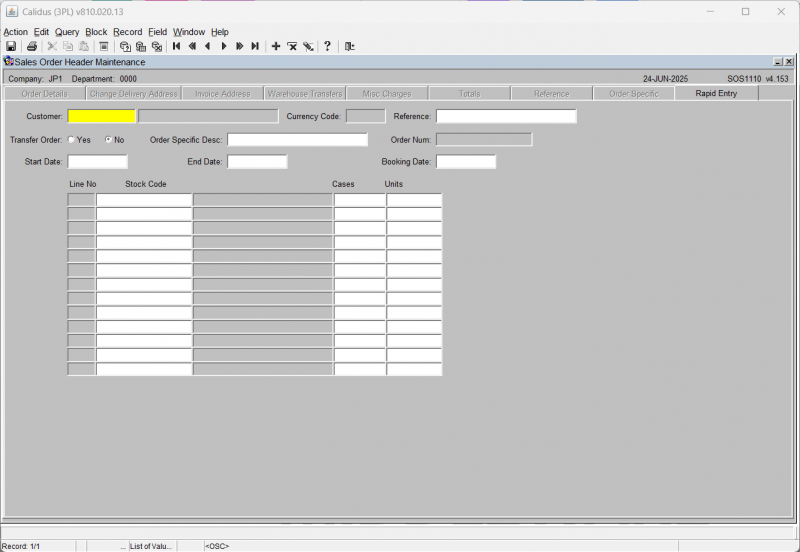Viewport: 800px width, 552px height.
Task: Open the Order Specific tab
Action: tap(634, 94)
